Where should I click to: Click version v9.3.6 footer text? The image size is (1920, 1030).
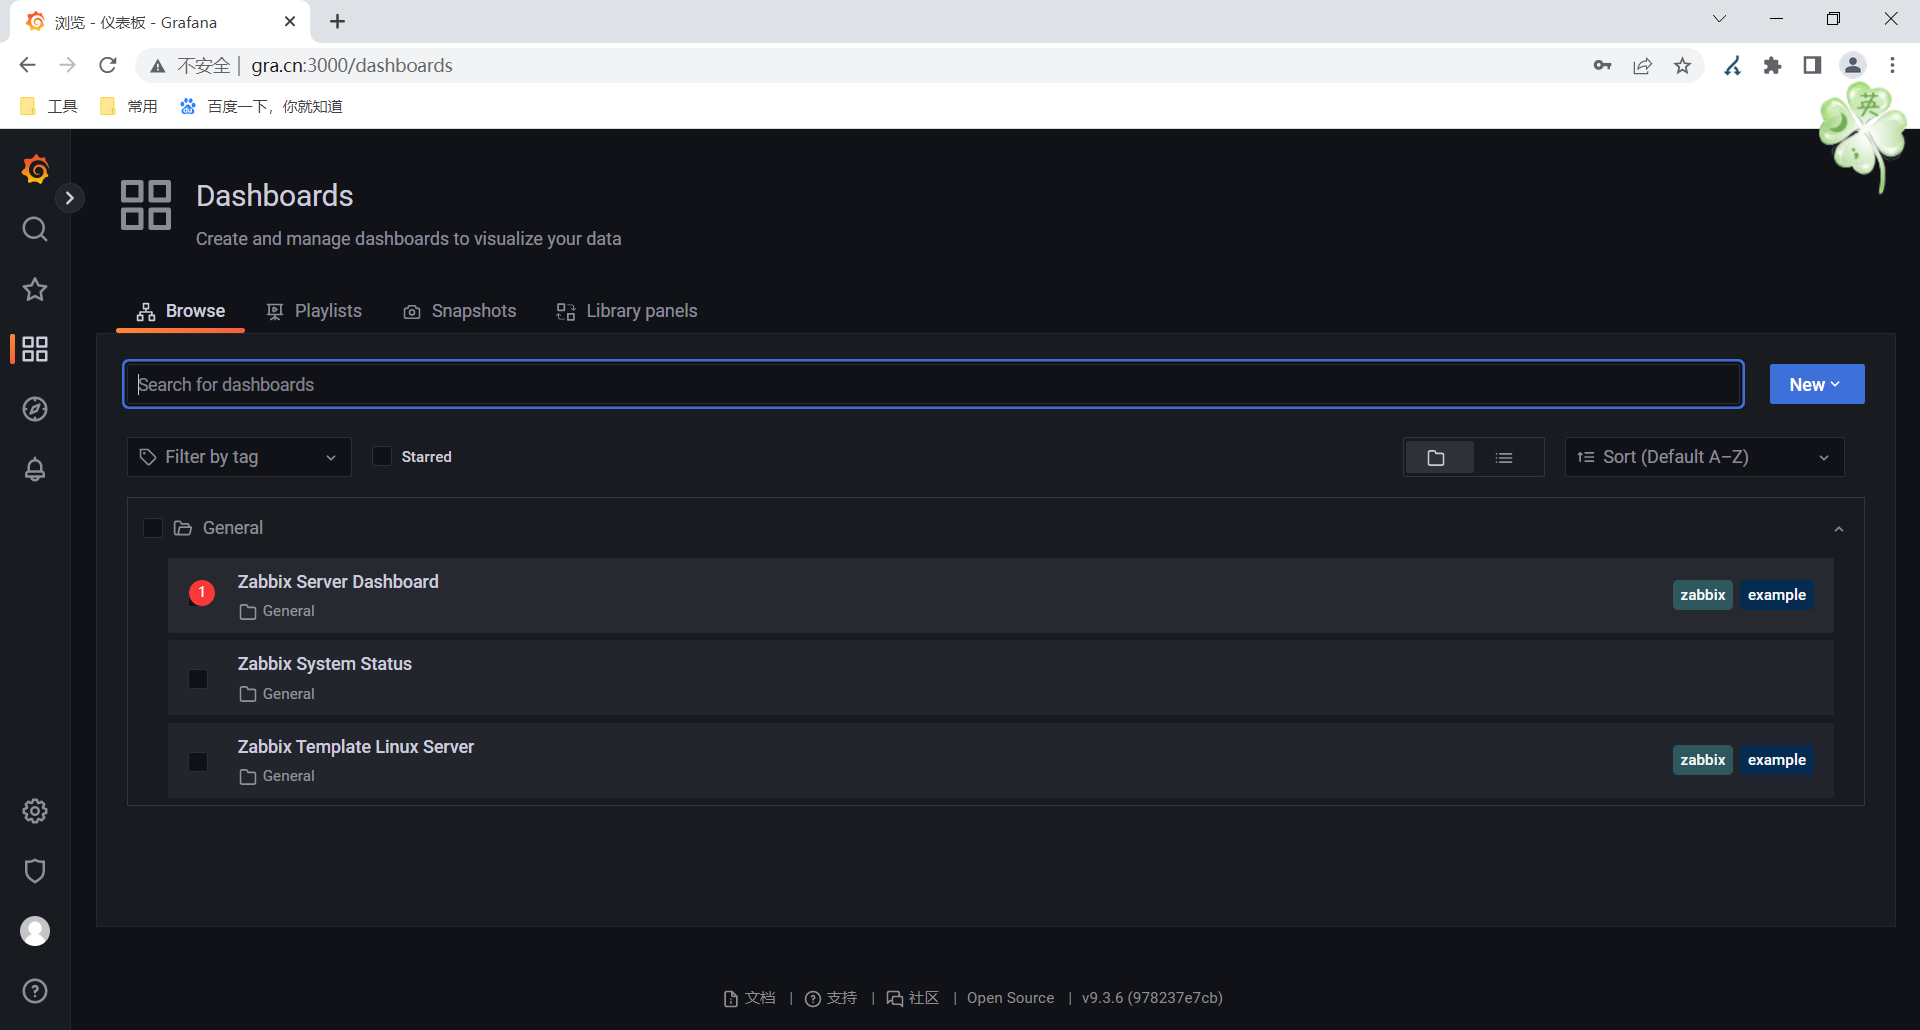click(x=1152, y=998)
